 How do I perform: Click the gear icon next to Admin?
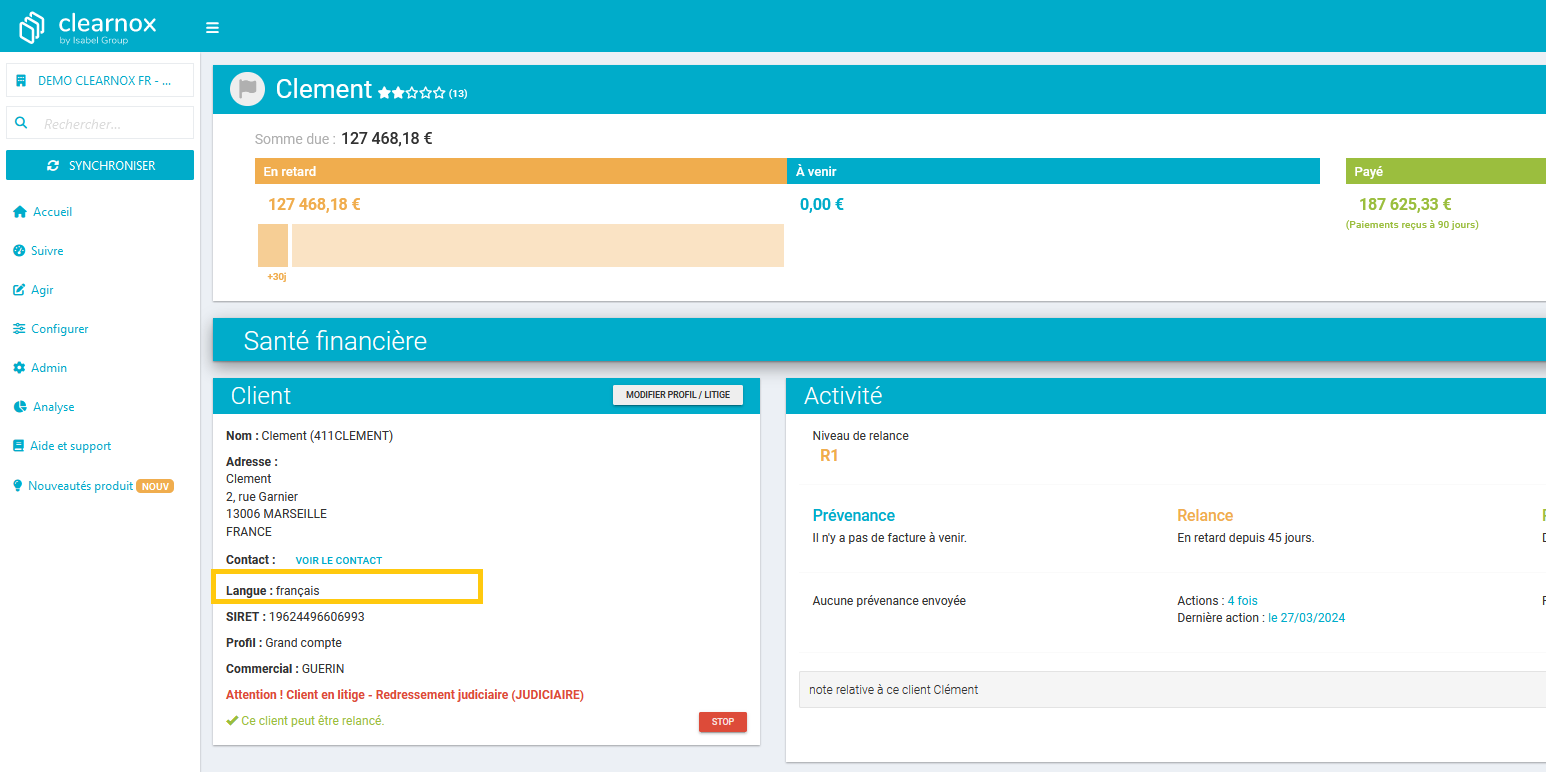(19, 368)
